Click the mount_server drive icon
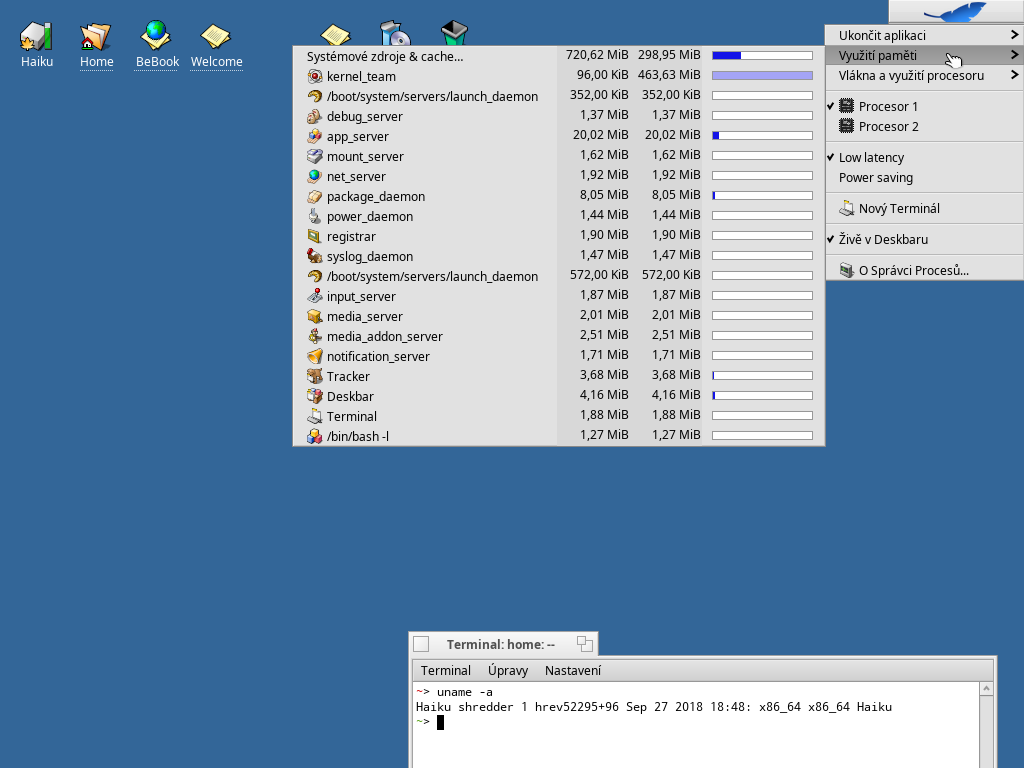1024x768 pixels. coord(315,156)
